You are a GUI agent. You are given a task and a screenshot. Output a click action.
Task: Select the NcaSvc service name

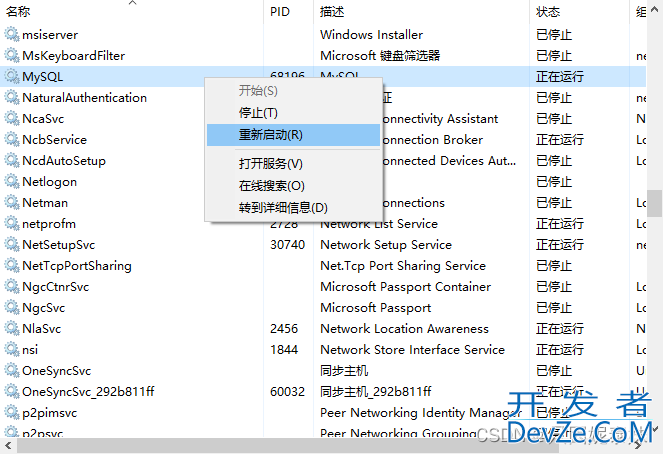[43, 119]
